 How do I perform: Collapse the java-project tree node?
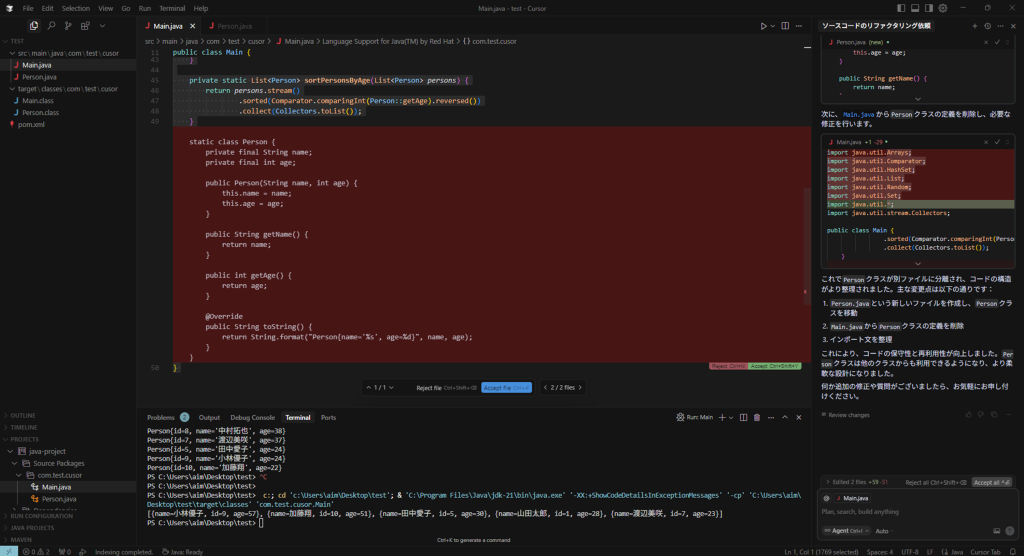tap(10, 451)
